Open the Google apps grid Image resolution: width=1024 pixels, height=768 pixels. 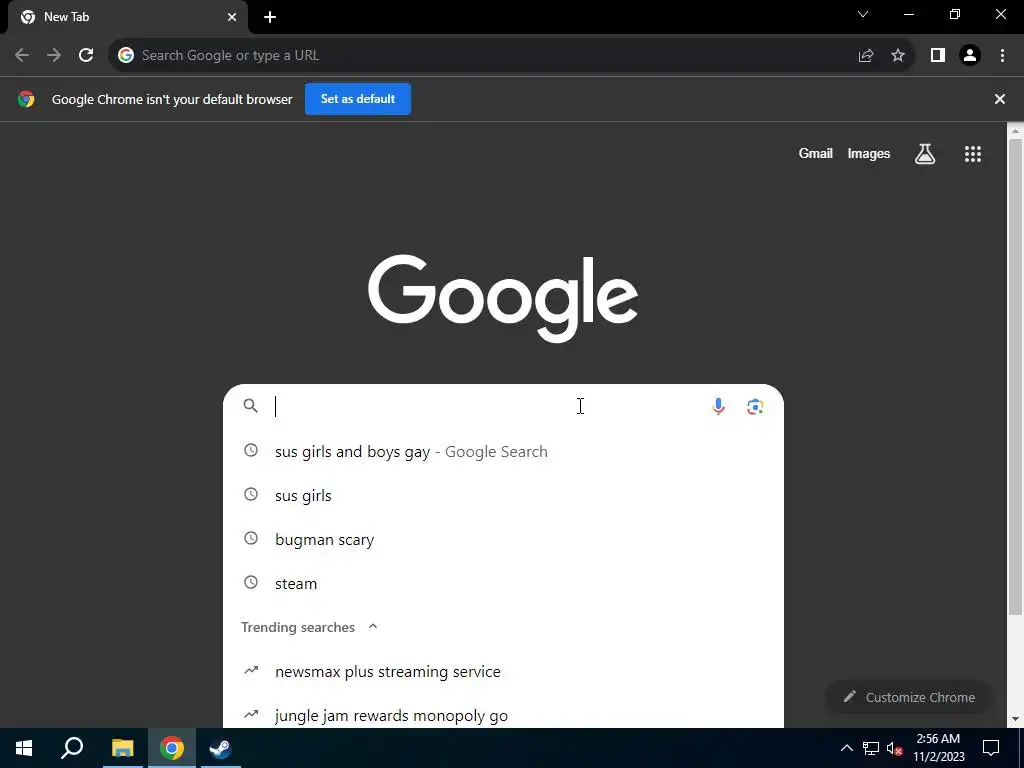973,154
